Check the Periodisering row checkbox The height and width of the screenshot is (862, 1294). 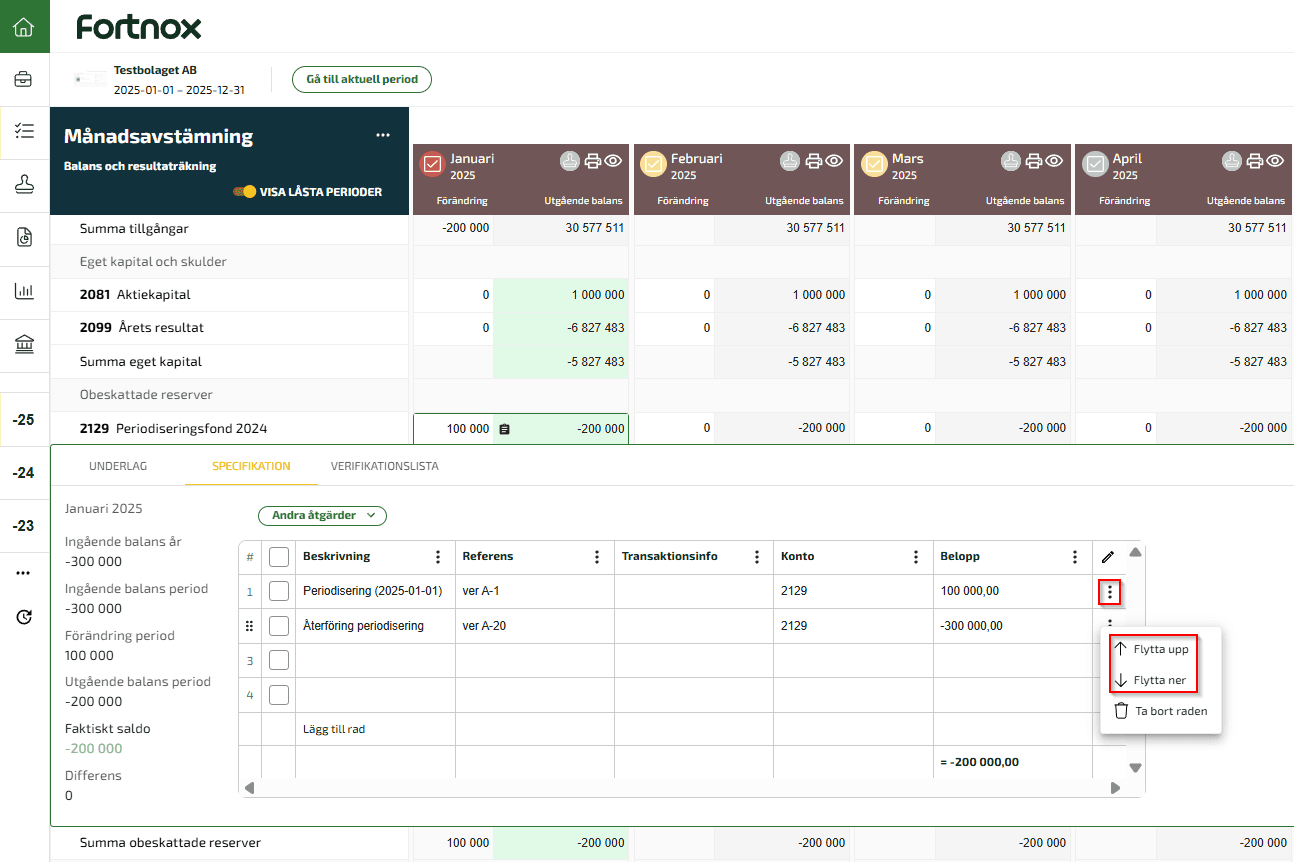click(279, 591)
